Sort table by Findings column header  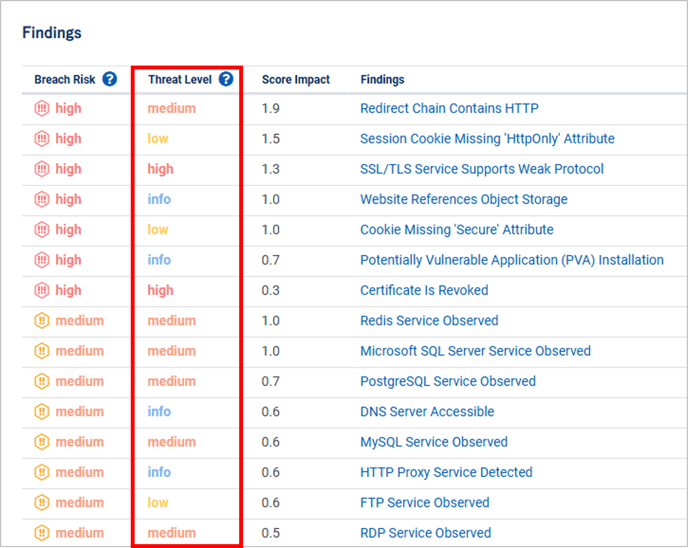(382, 80)
